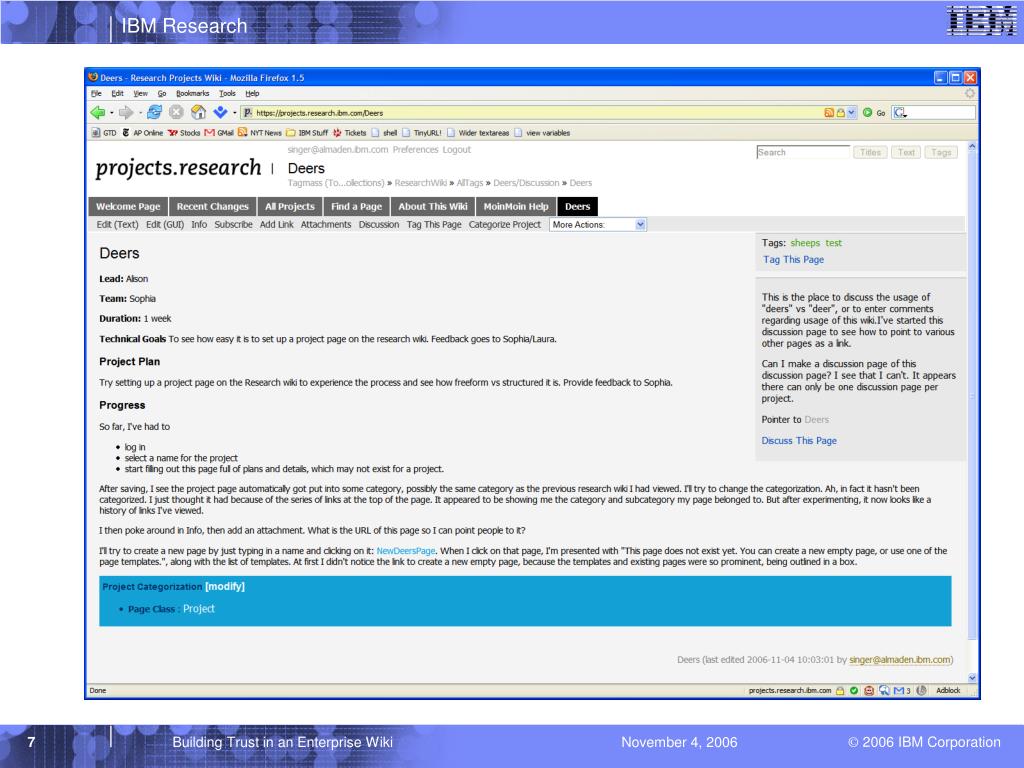Open the shell bookmarklet
Viewport: 1024px width, 768px height.
[x=384, y=133]
